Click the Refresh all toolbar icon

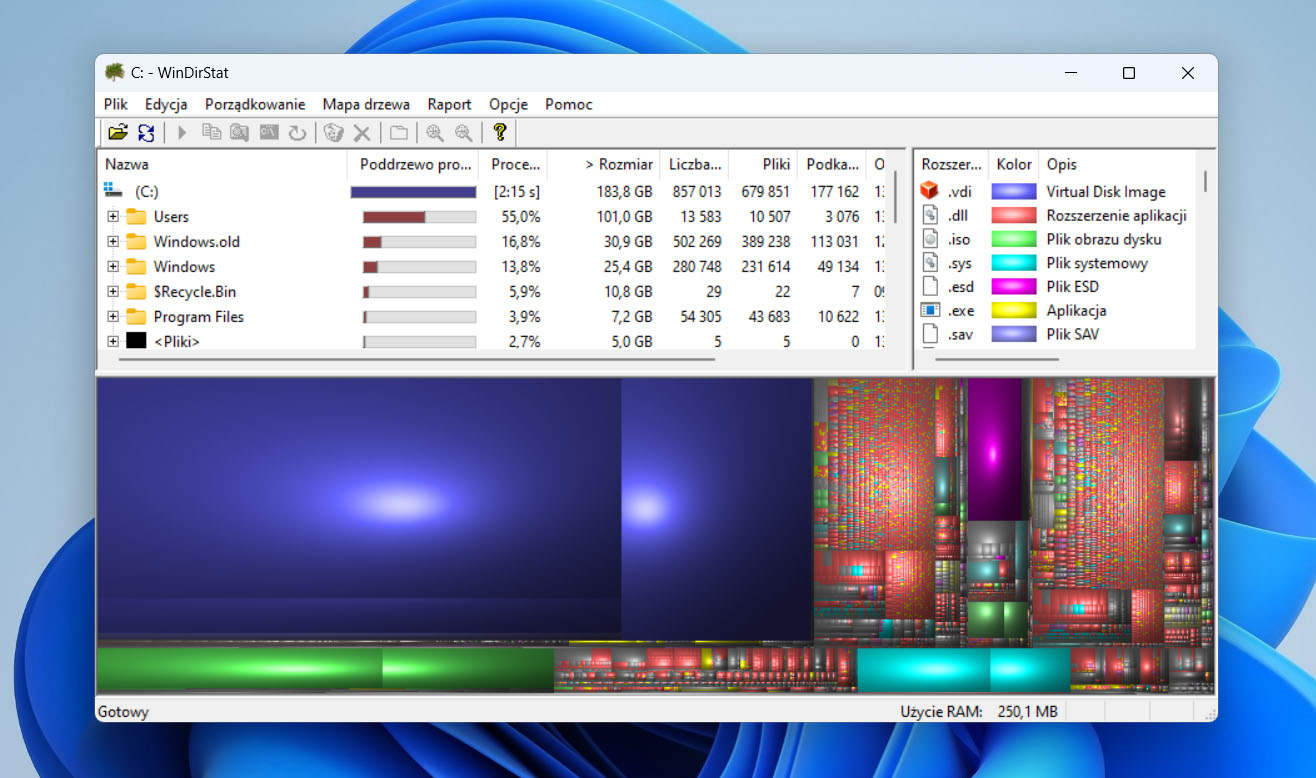pos(146,132)
